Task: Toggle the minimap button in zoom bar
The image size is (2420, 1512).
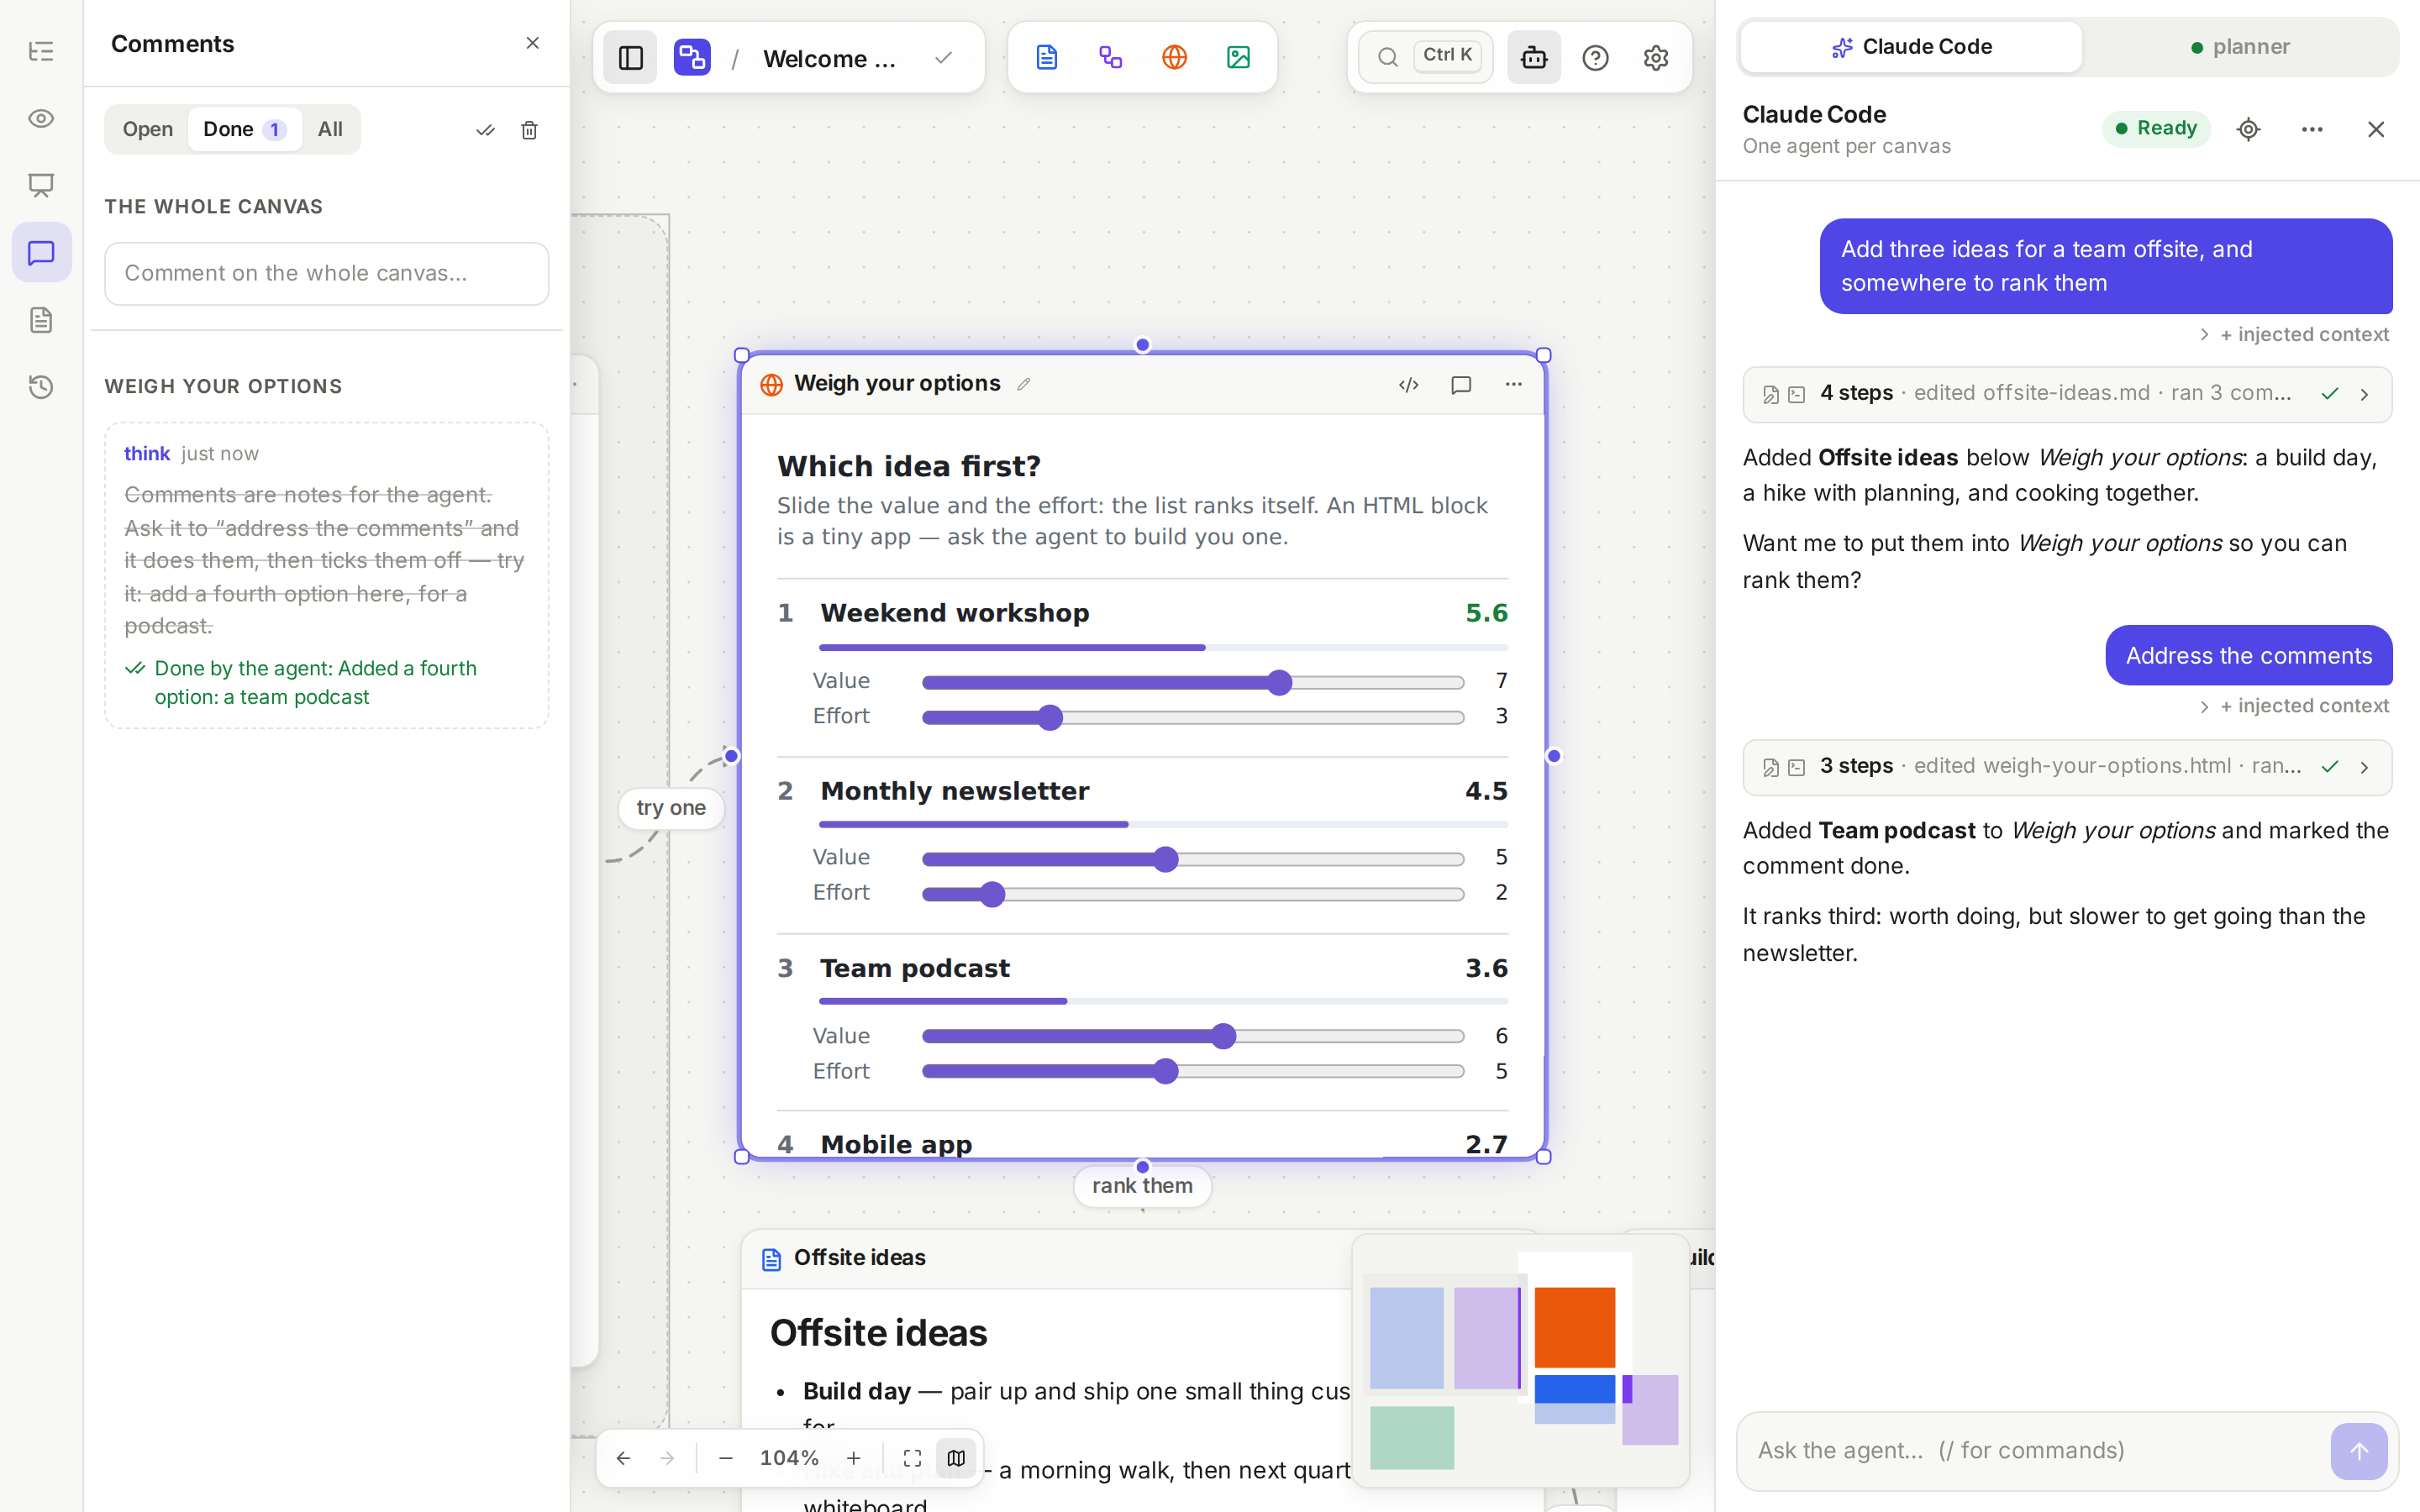Action: pyautogui.click(x=956, y=1458)
